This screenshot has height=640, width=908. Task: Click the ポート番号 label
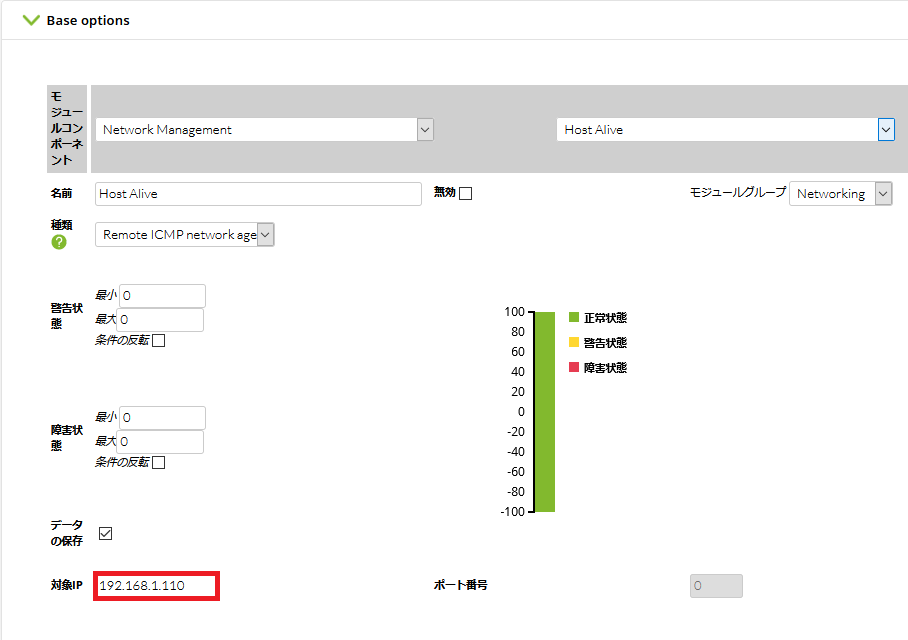click(x=460, y=585)
